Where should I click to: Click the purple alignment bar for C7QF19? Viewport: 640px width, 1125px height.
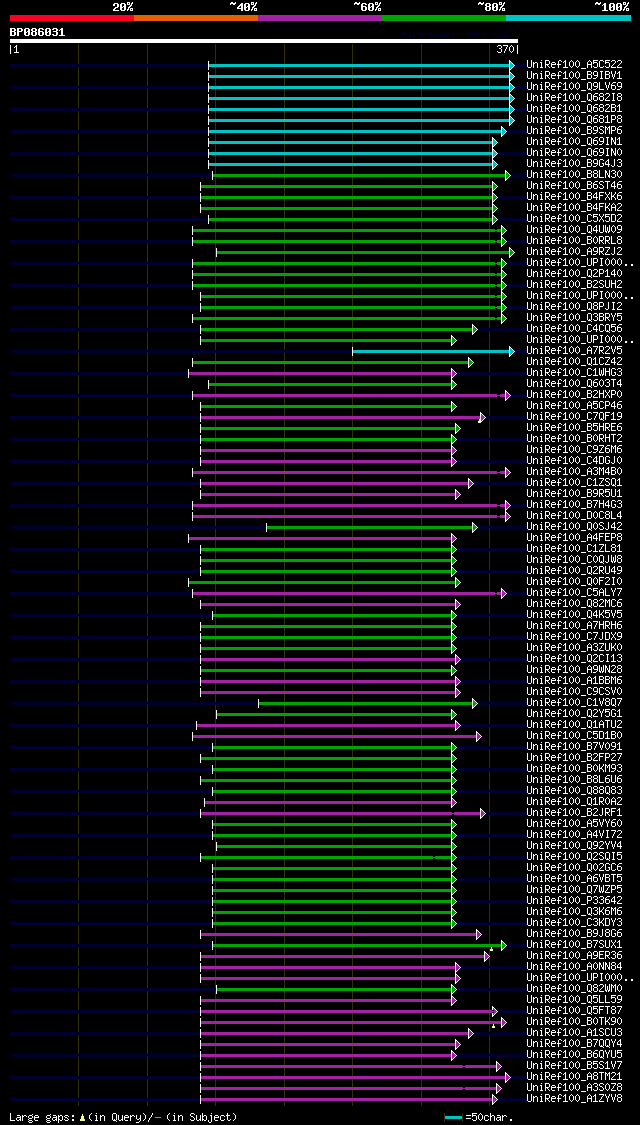click(342, 417)
